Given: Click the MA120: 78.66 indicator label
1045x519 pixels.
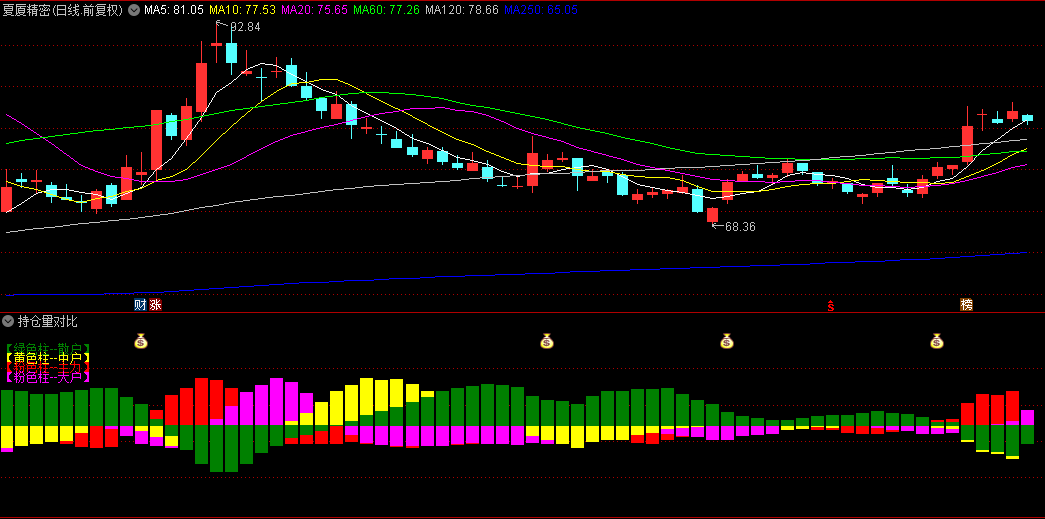Looking at the screenshot, I should point(462,10).
